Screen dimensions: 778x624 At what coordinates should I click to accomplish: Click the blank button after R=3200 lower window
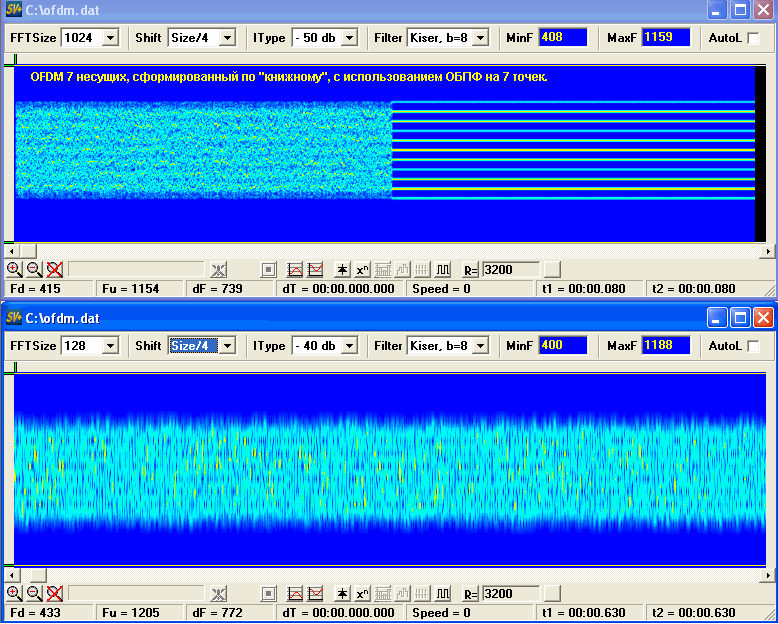coord(552,593)
